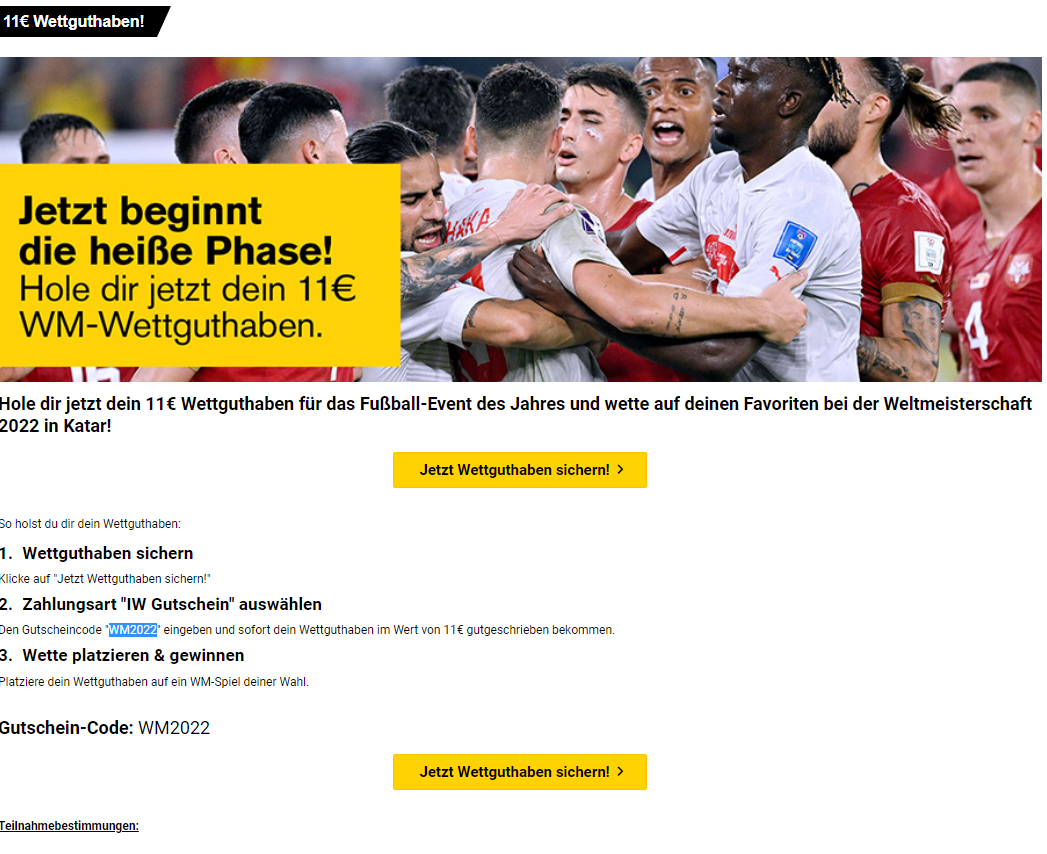Click heading '3. Wette platzieren & gewinnen'
The width and height of the screenshot is (1047, 854).
point(122,656)
